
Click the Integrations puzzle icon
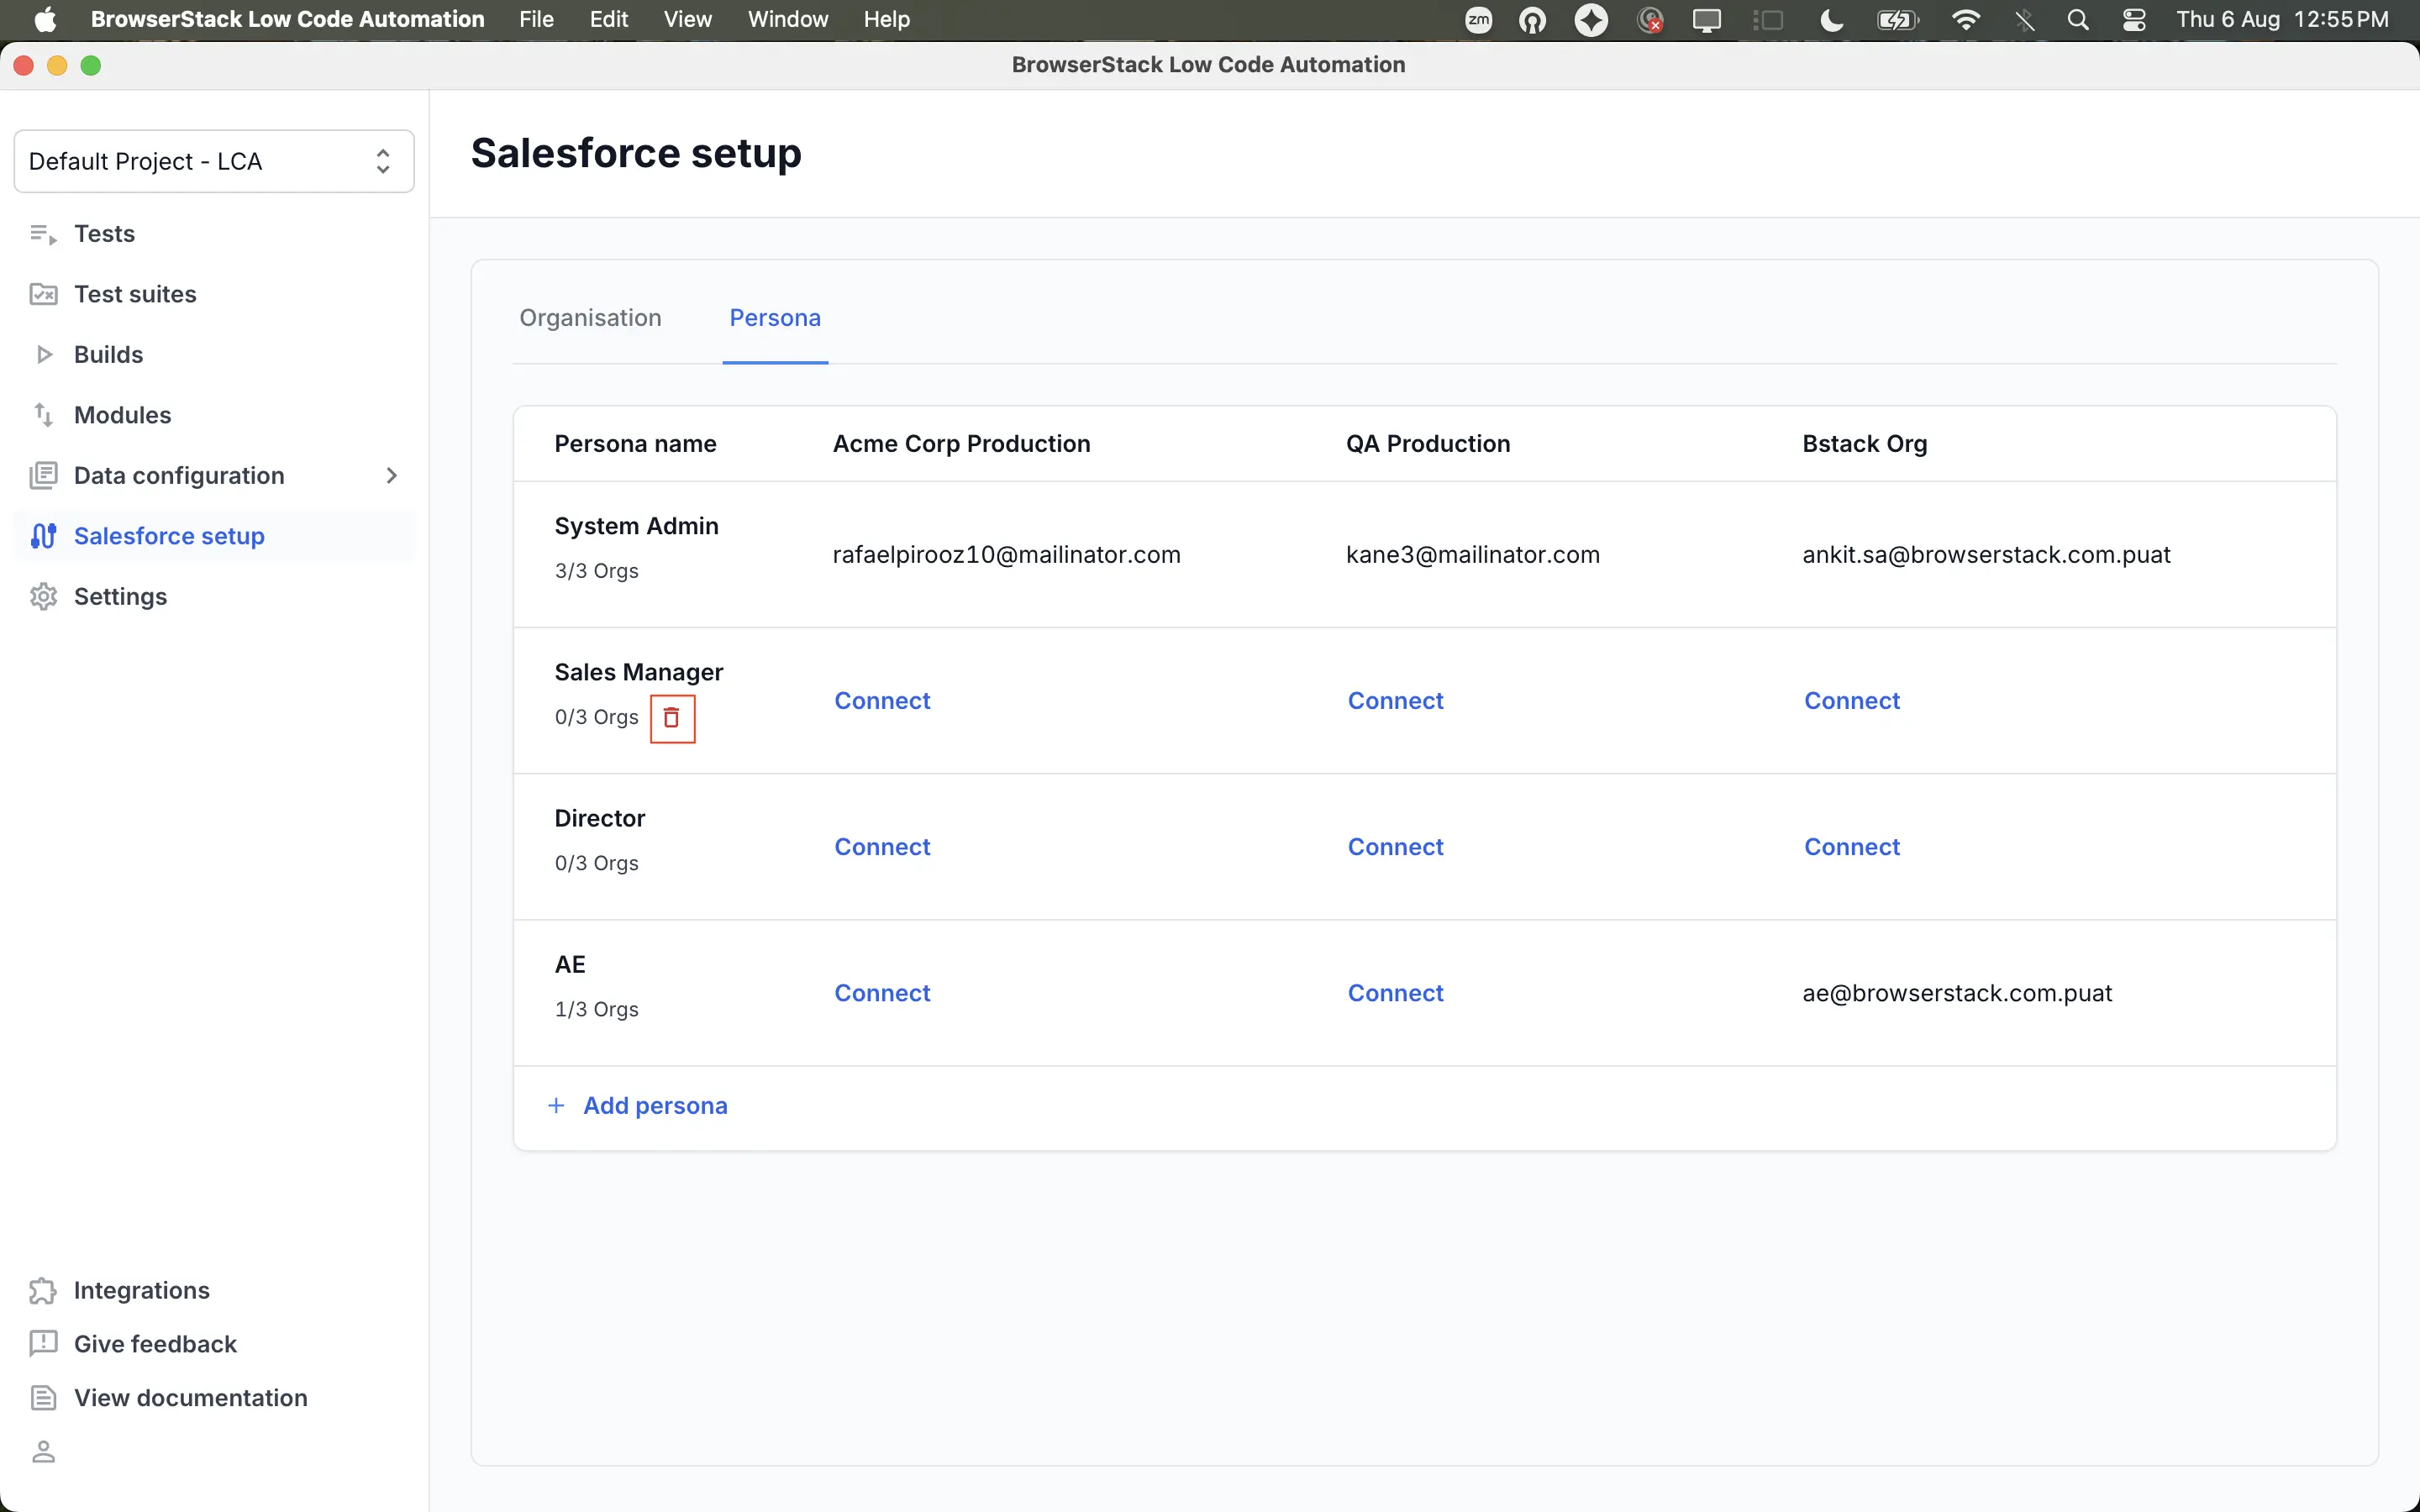coord(43,1290)
